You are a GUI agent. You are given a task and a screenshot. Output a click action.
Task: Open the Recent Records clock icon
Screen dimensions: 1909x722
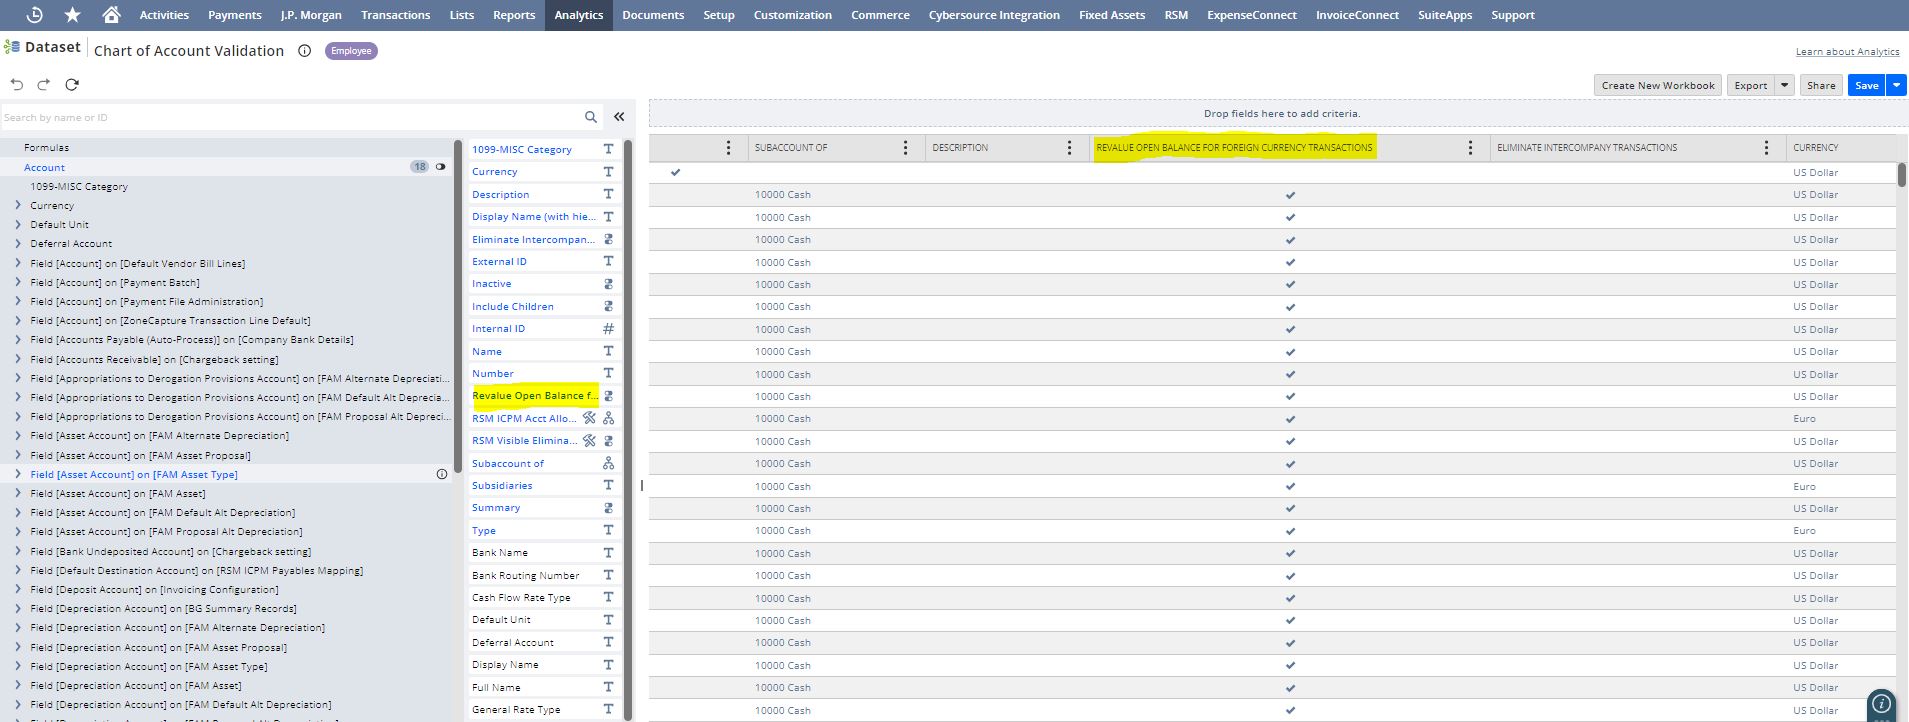pos(34,15)
